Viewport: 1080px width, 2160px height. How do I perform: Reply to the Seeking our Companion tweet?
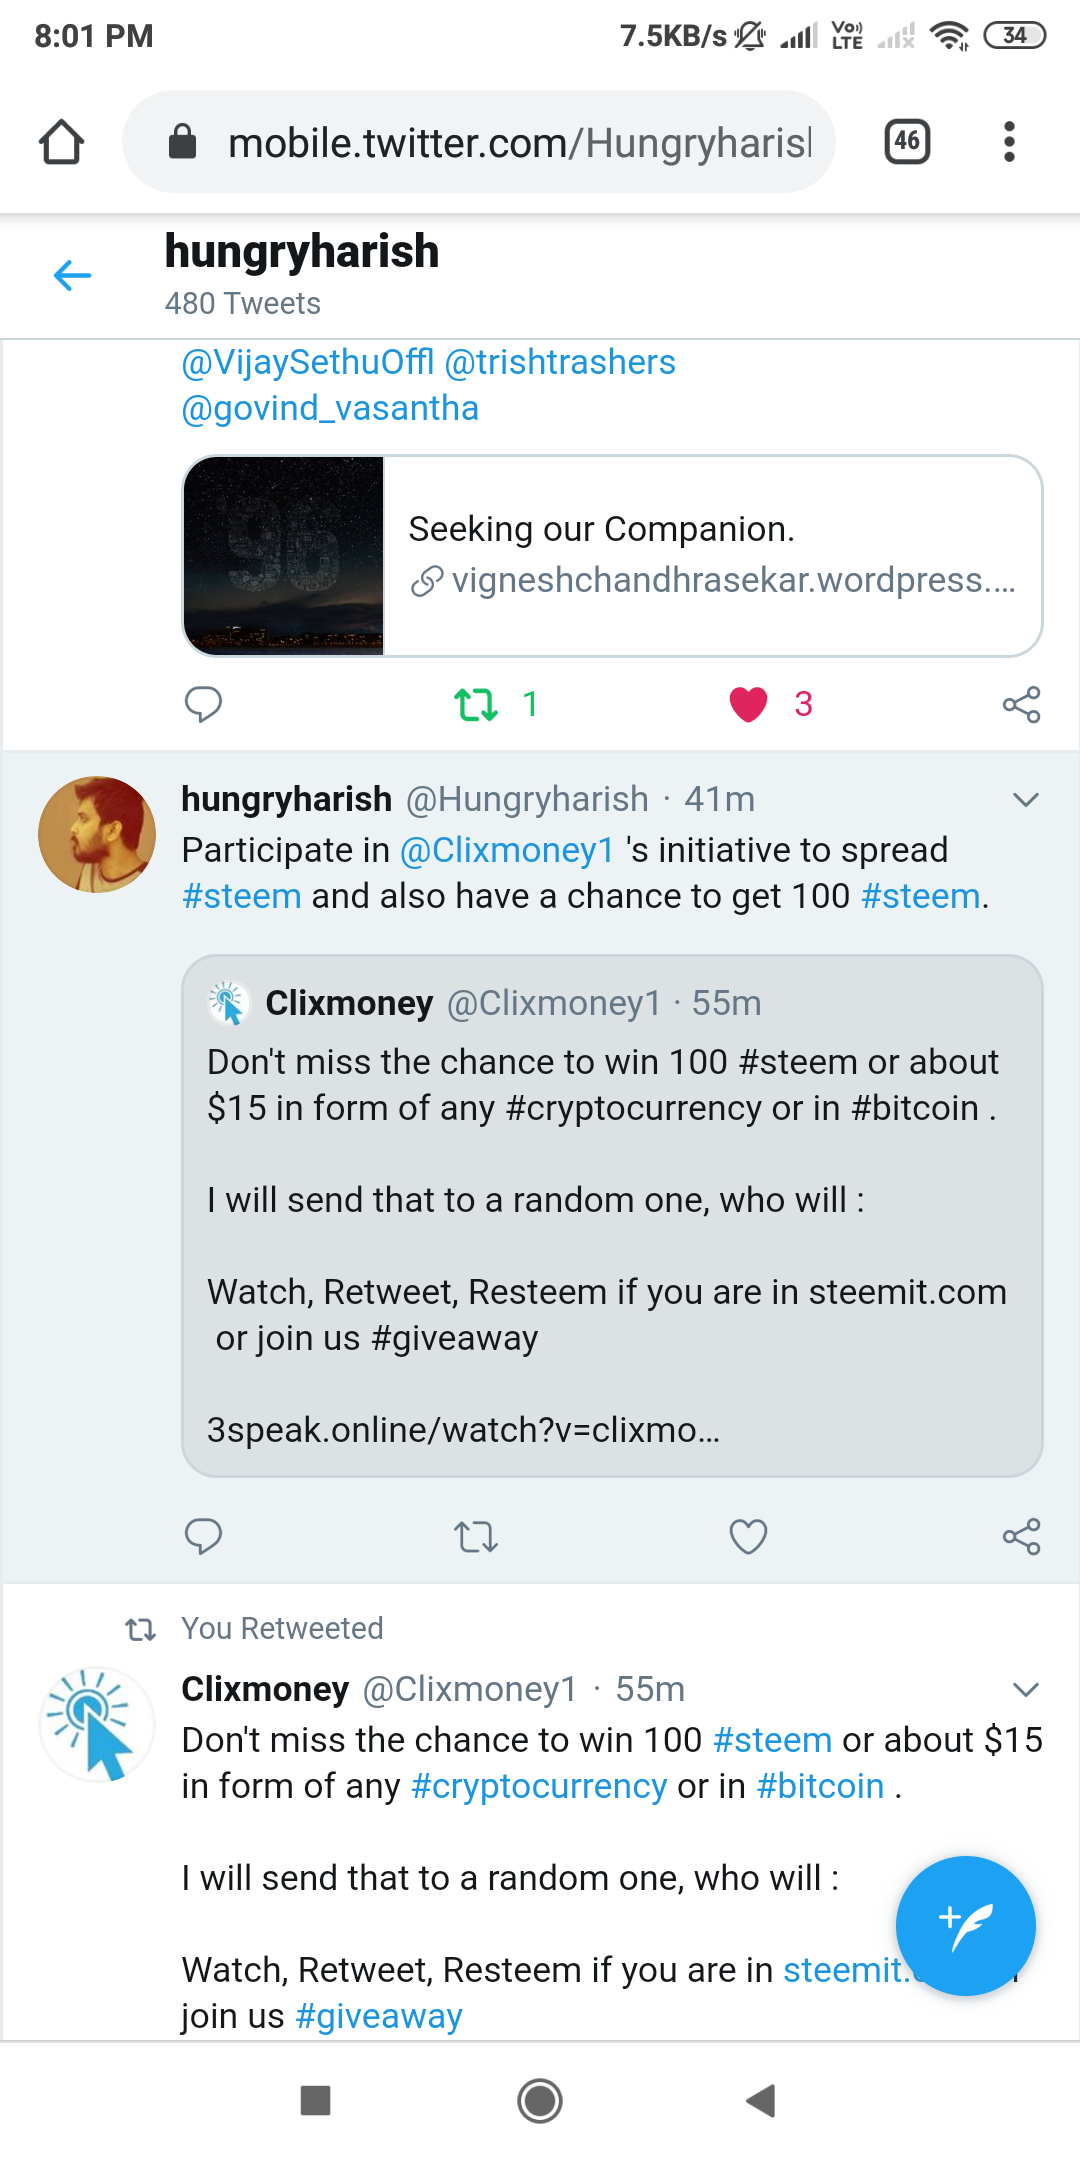tap(203, 704)
